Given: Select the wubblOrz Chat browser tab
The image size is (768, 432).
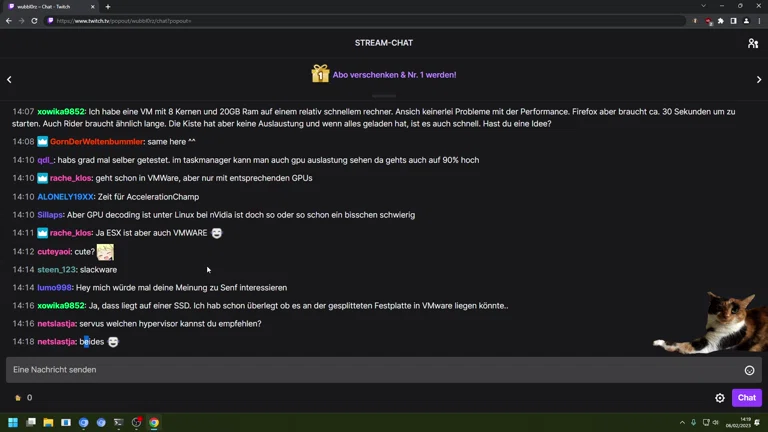Looking at the screenshot, I should click(48, 6).
